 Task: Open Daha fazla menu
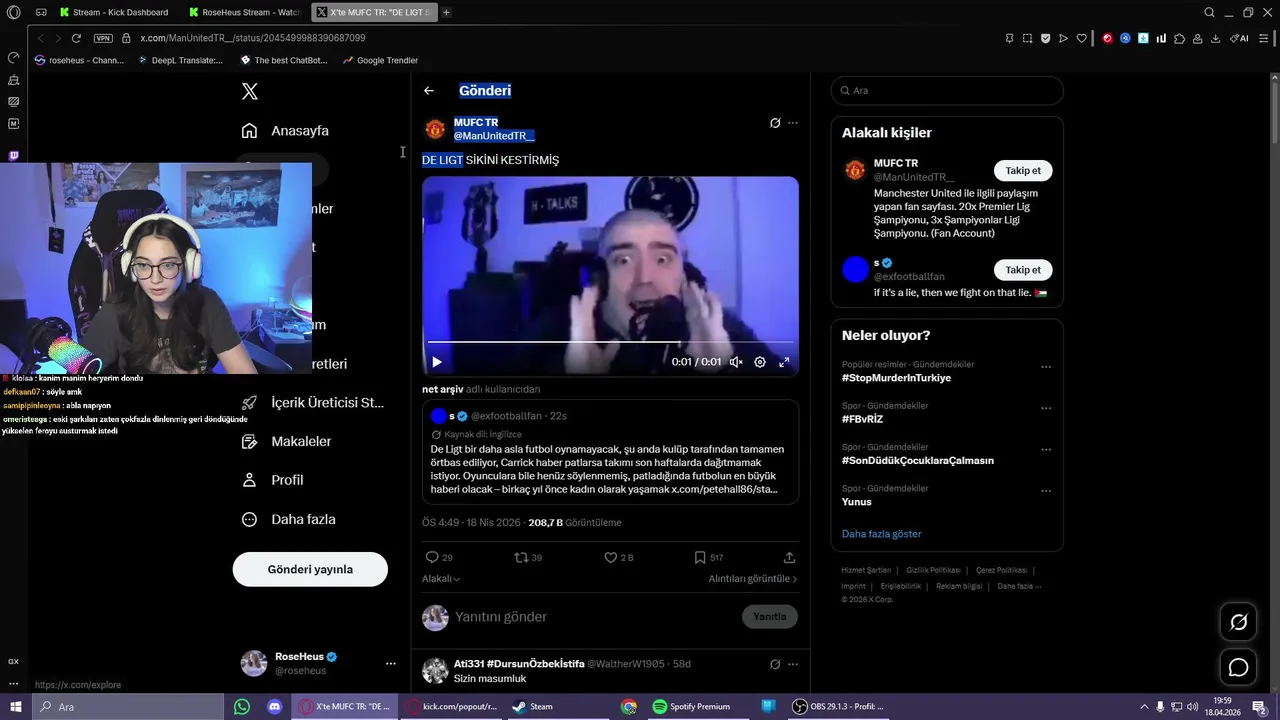(x=288, y=519)
